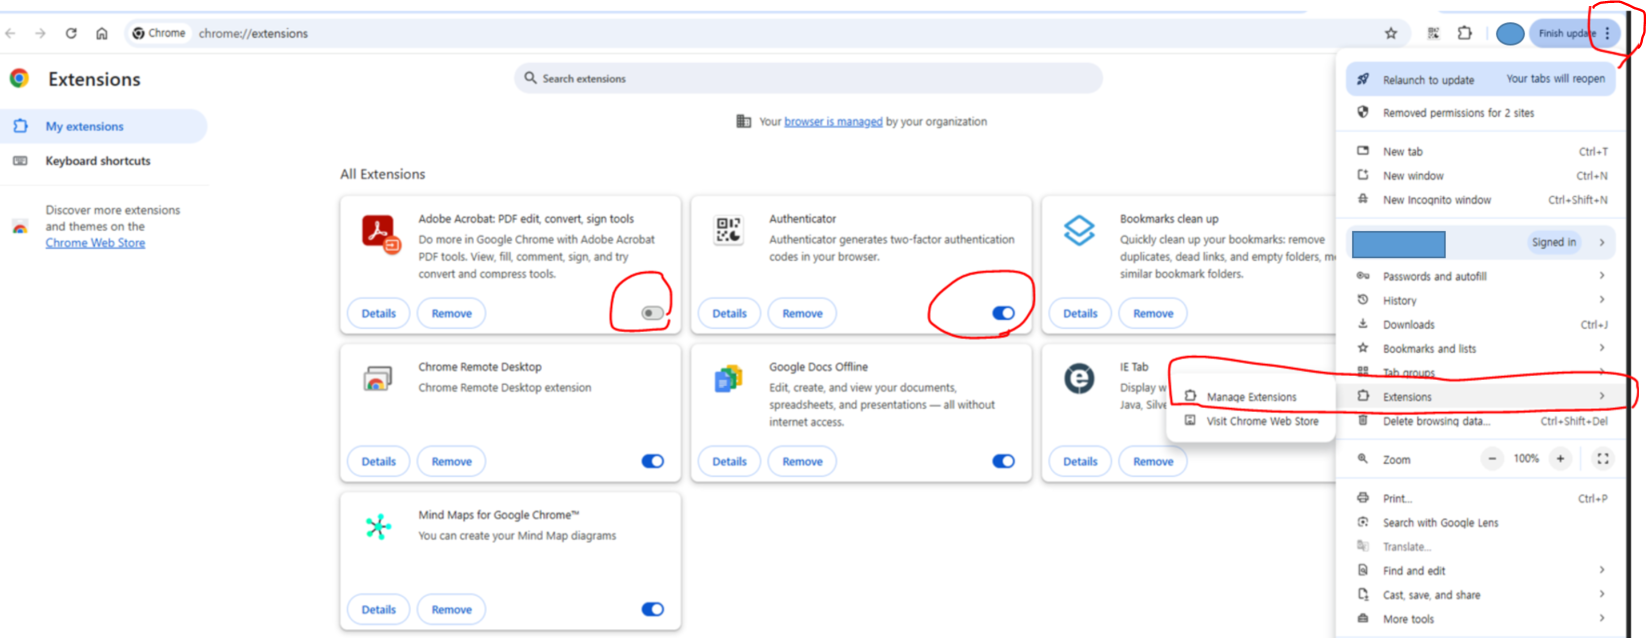Click the Bookmarks clean up extension icon
The width and height of the screenshot is (1646, 638).
click(x=1079, y=231)
